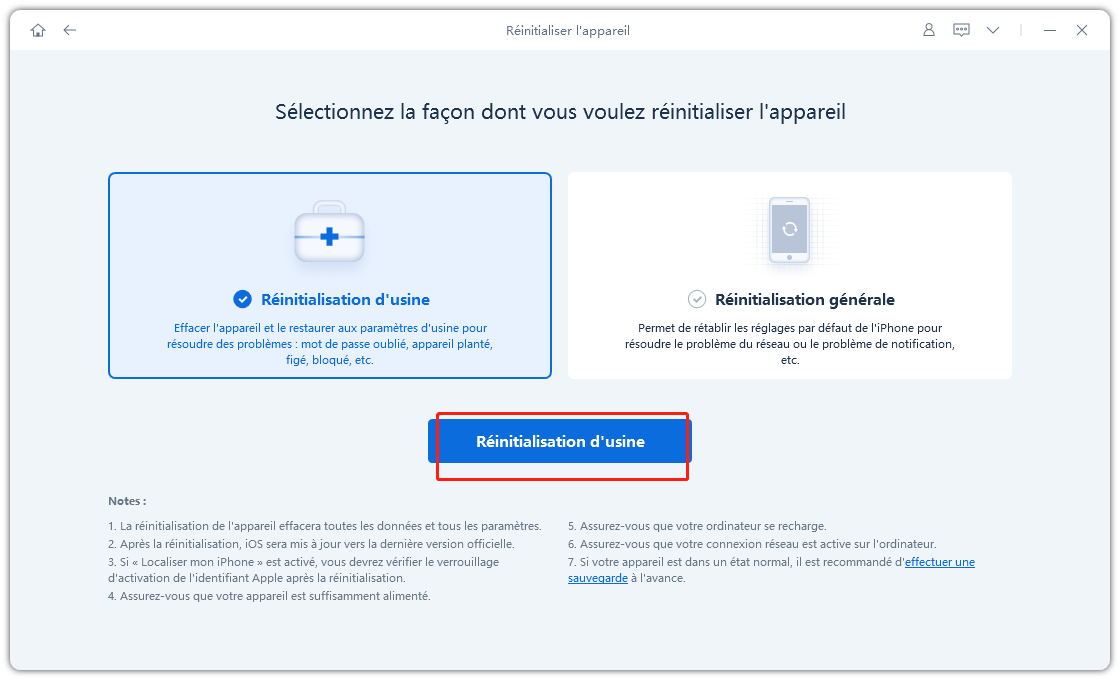1120x680 pixels.
Task: Minimize the window
Action: pos(1049,30)
